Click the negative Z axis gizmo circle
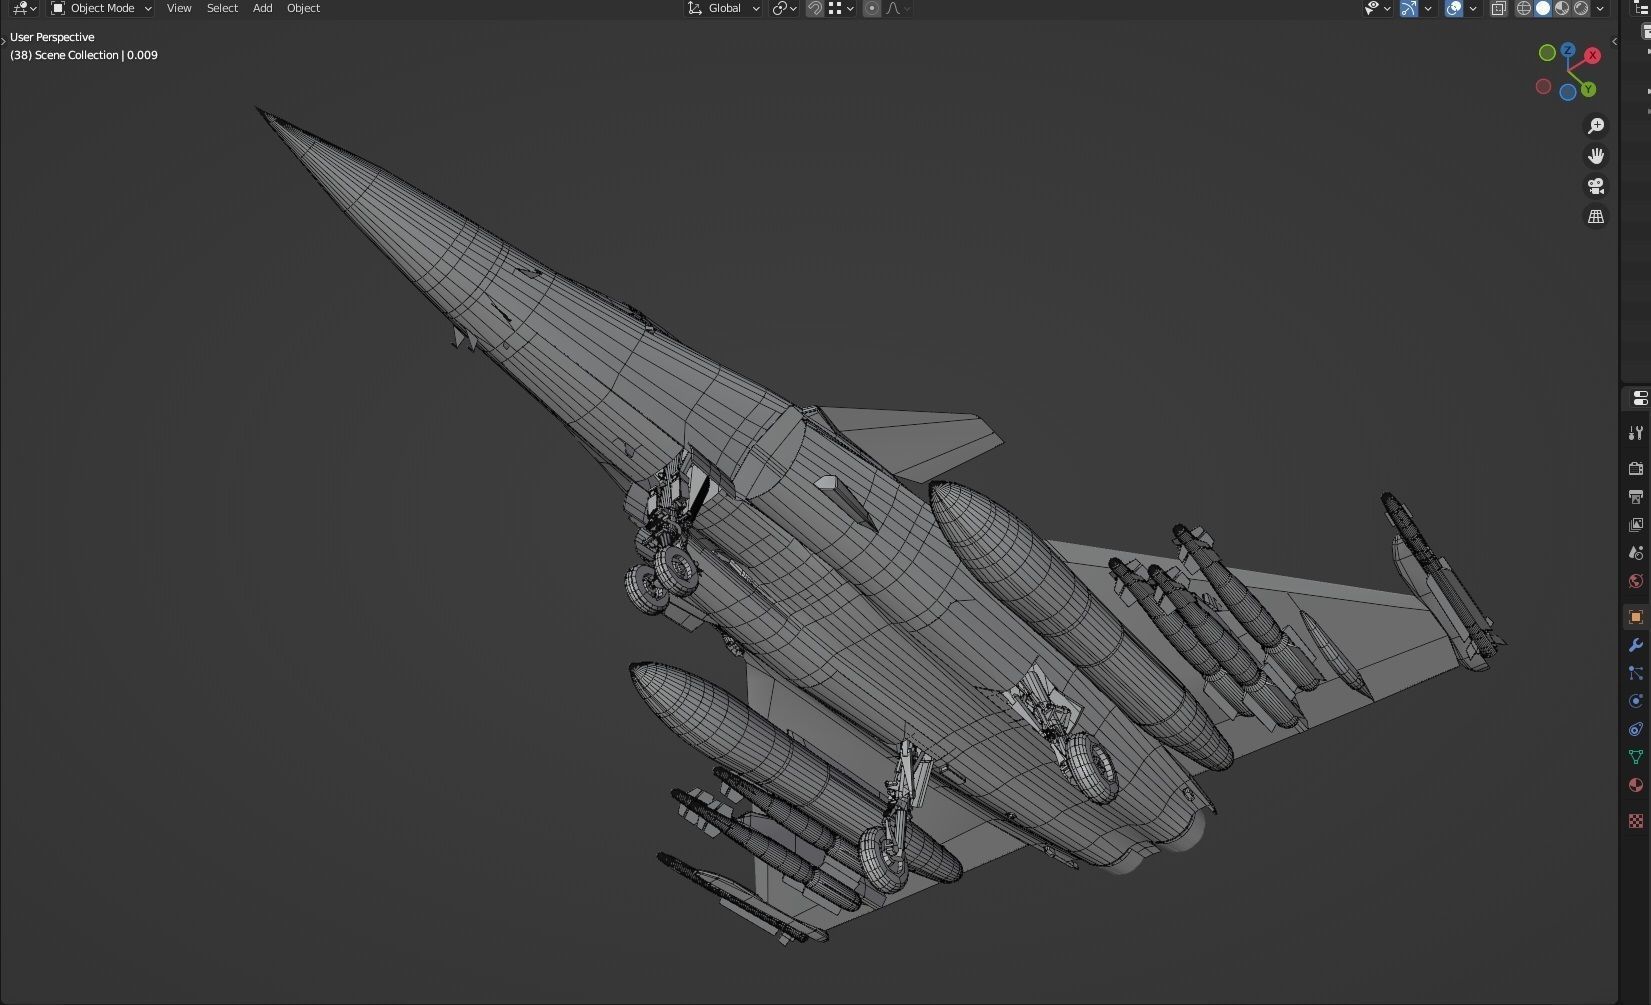The width and height of the screenshot is (1651, 1005). pyautogui.click(x=1568, y=92)
